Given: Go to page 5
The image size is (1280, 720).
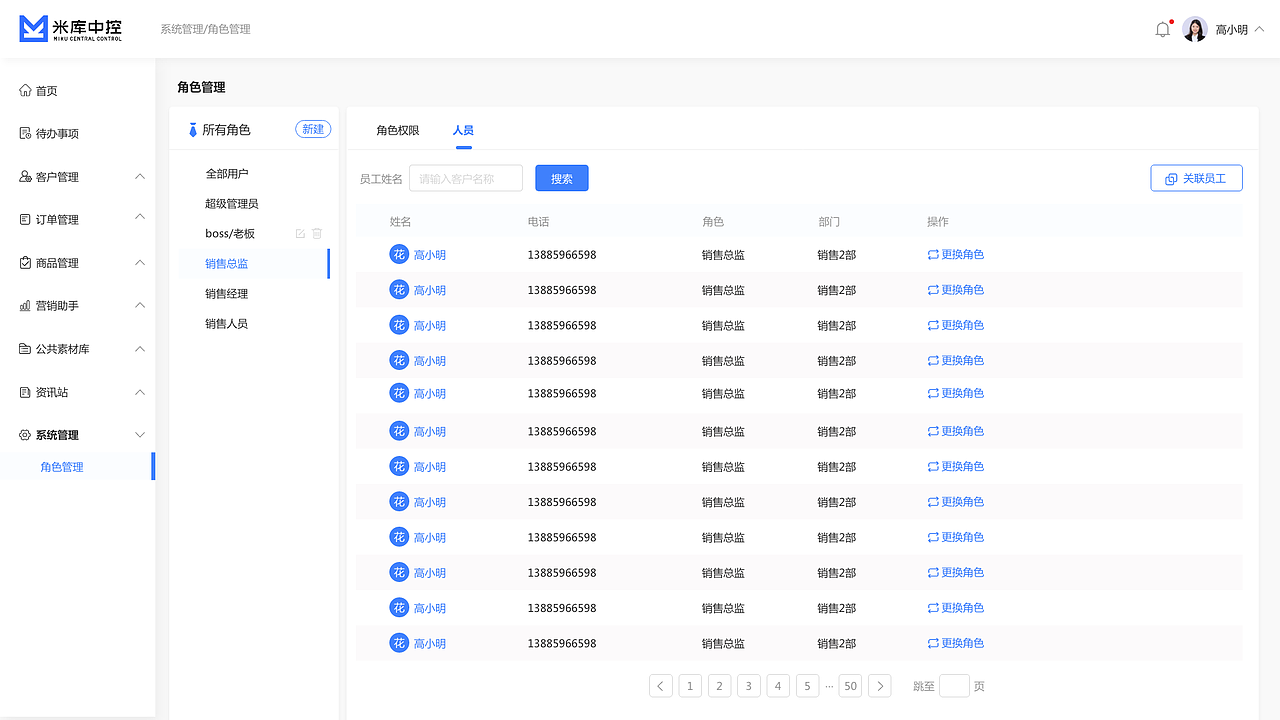Looking at the screenshot, I should click(807, 686).
